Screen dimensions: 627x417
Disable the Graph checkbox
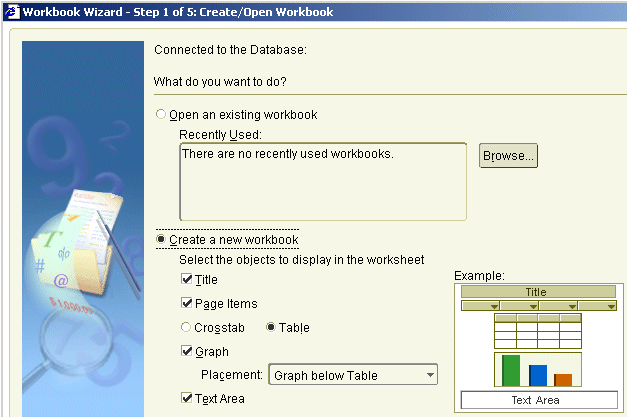[186, 351]
